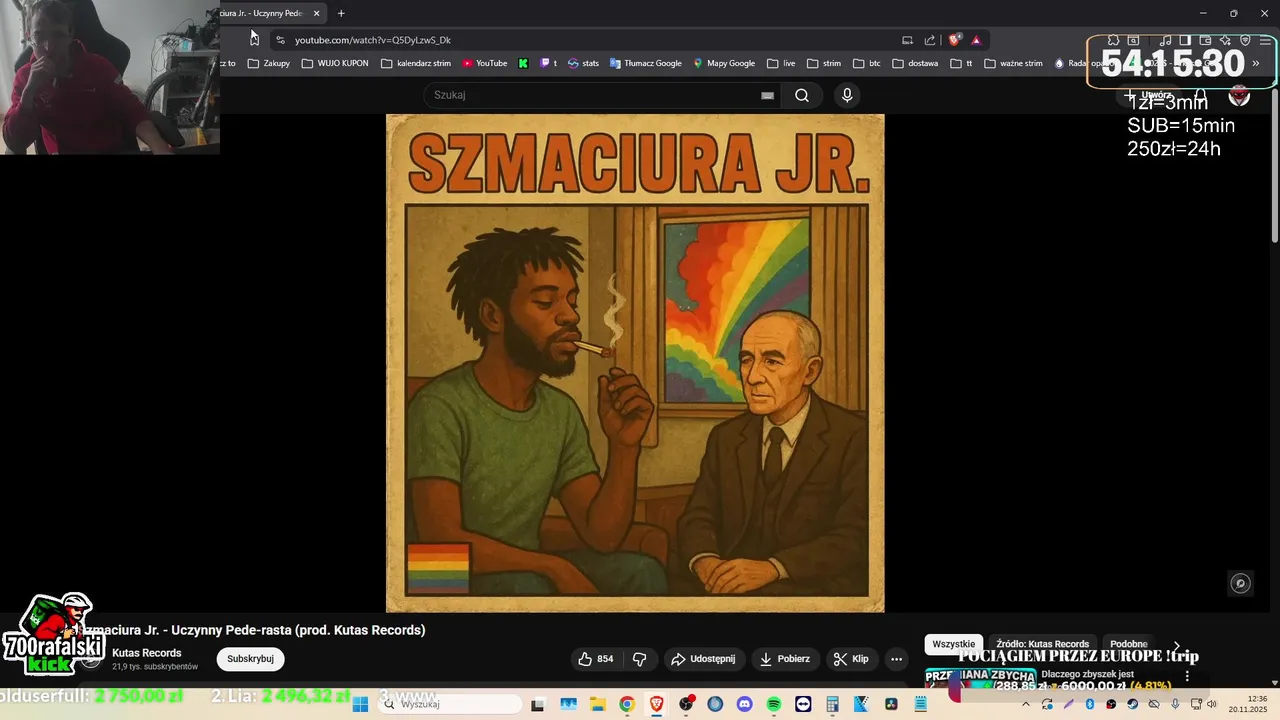The image size is (1280, 720).
Task: Cast the page with address bar screen icon
Action: click(x=907, y=40)
